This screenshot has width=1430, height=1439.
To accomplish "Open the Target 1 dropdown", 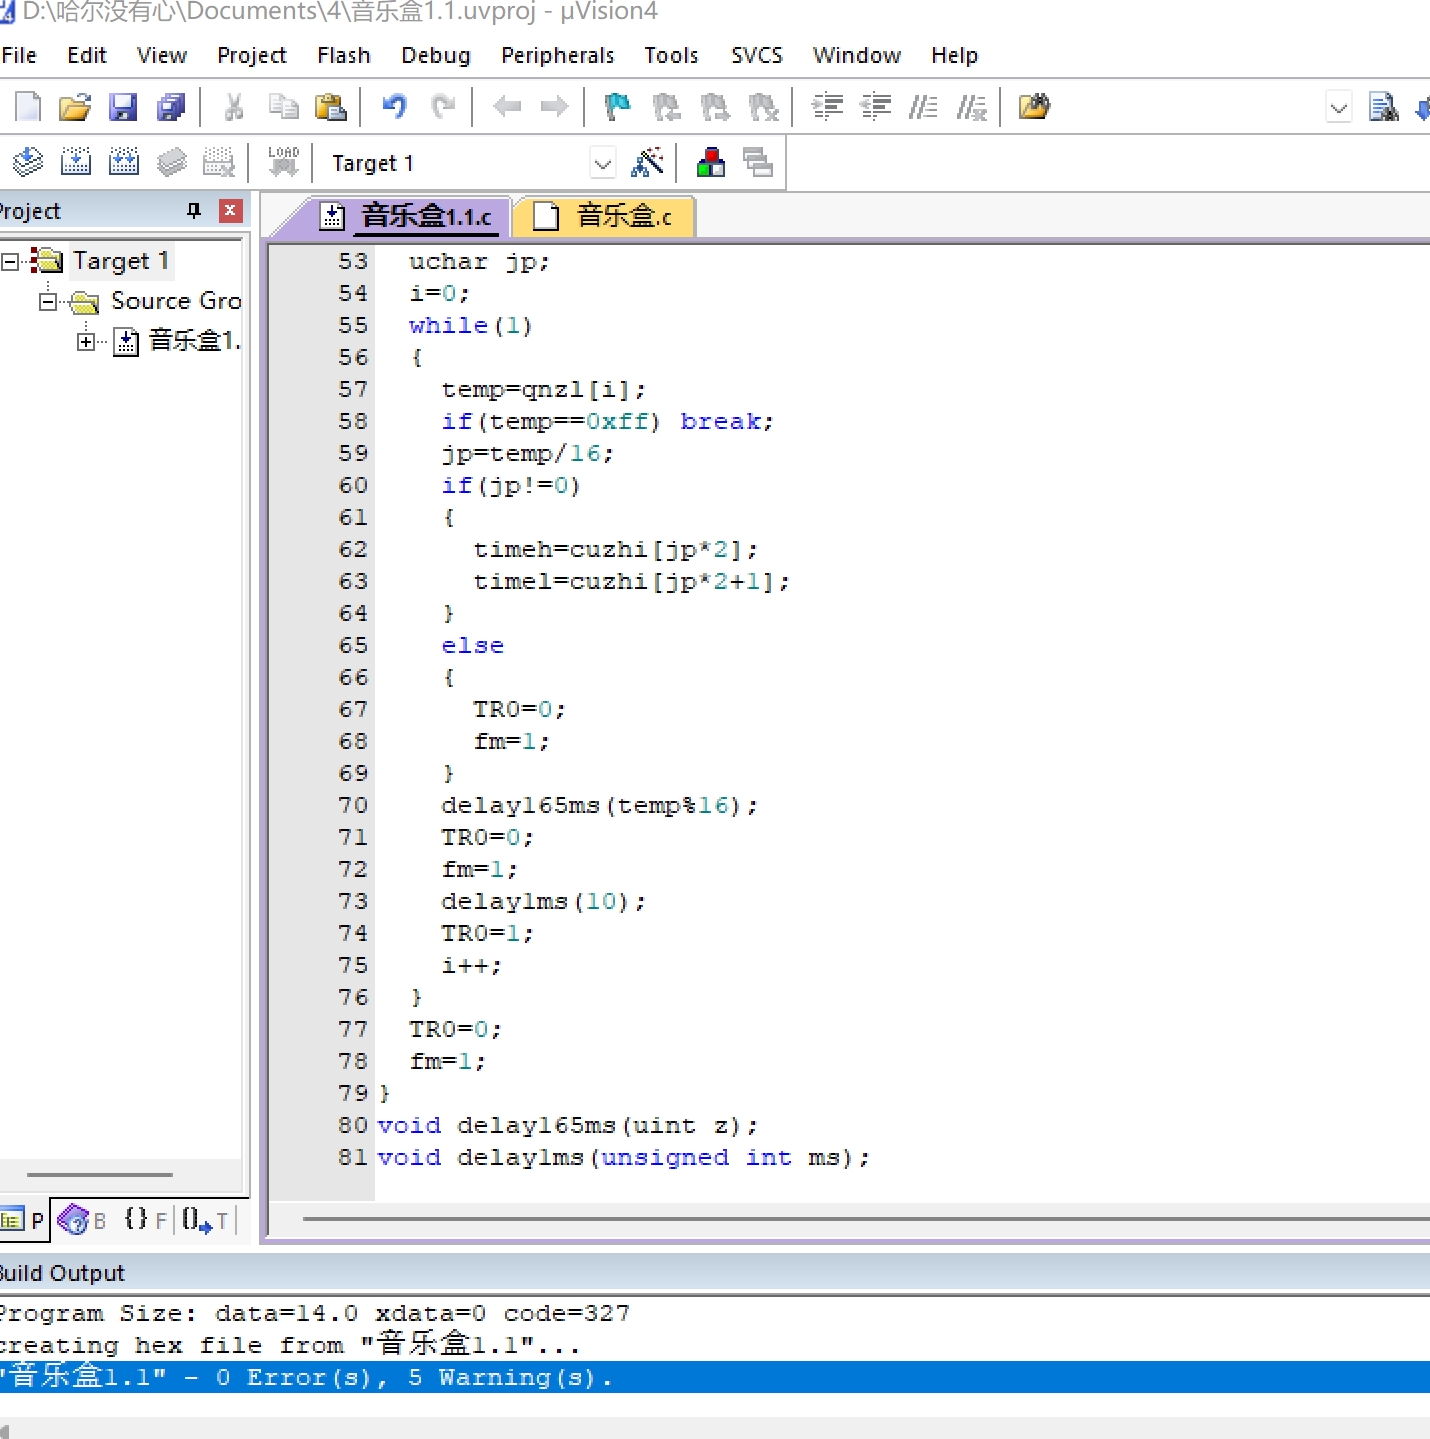I will [603, 163].
